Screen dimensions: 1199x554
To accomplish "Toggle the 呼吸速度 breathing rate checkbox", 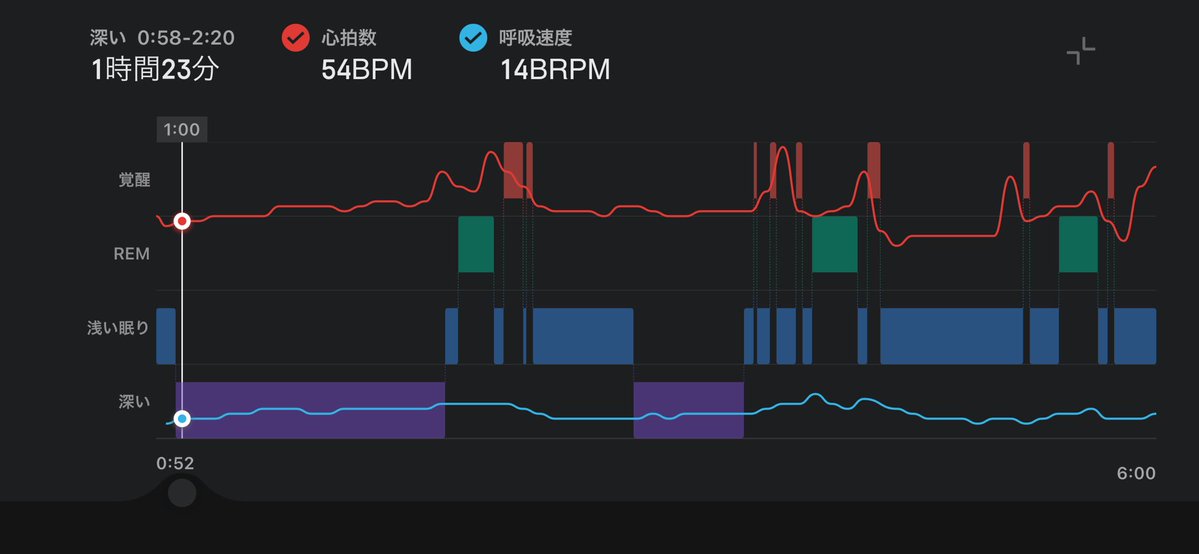I will (473, 37).
